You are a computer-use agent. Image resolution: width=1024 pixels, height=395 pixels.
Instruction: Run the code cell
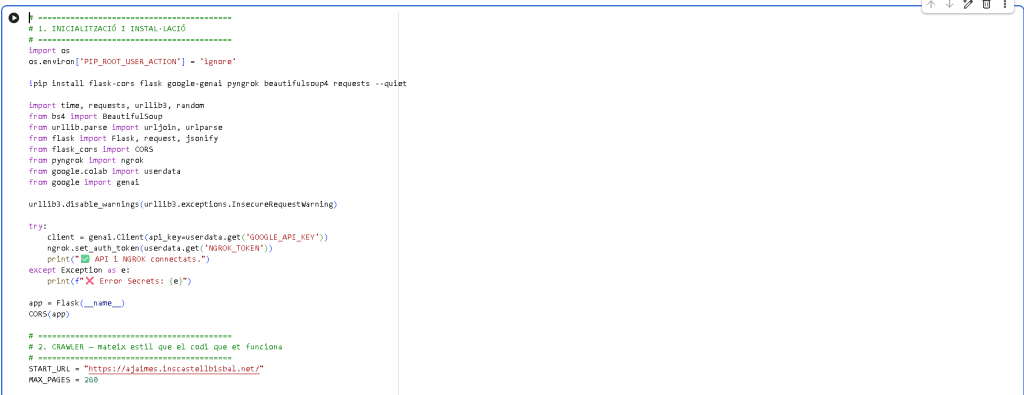click(14, 18)
